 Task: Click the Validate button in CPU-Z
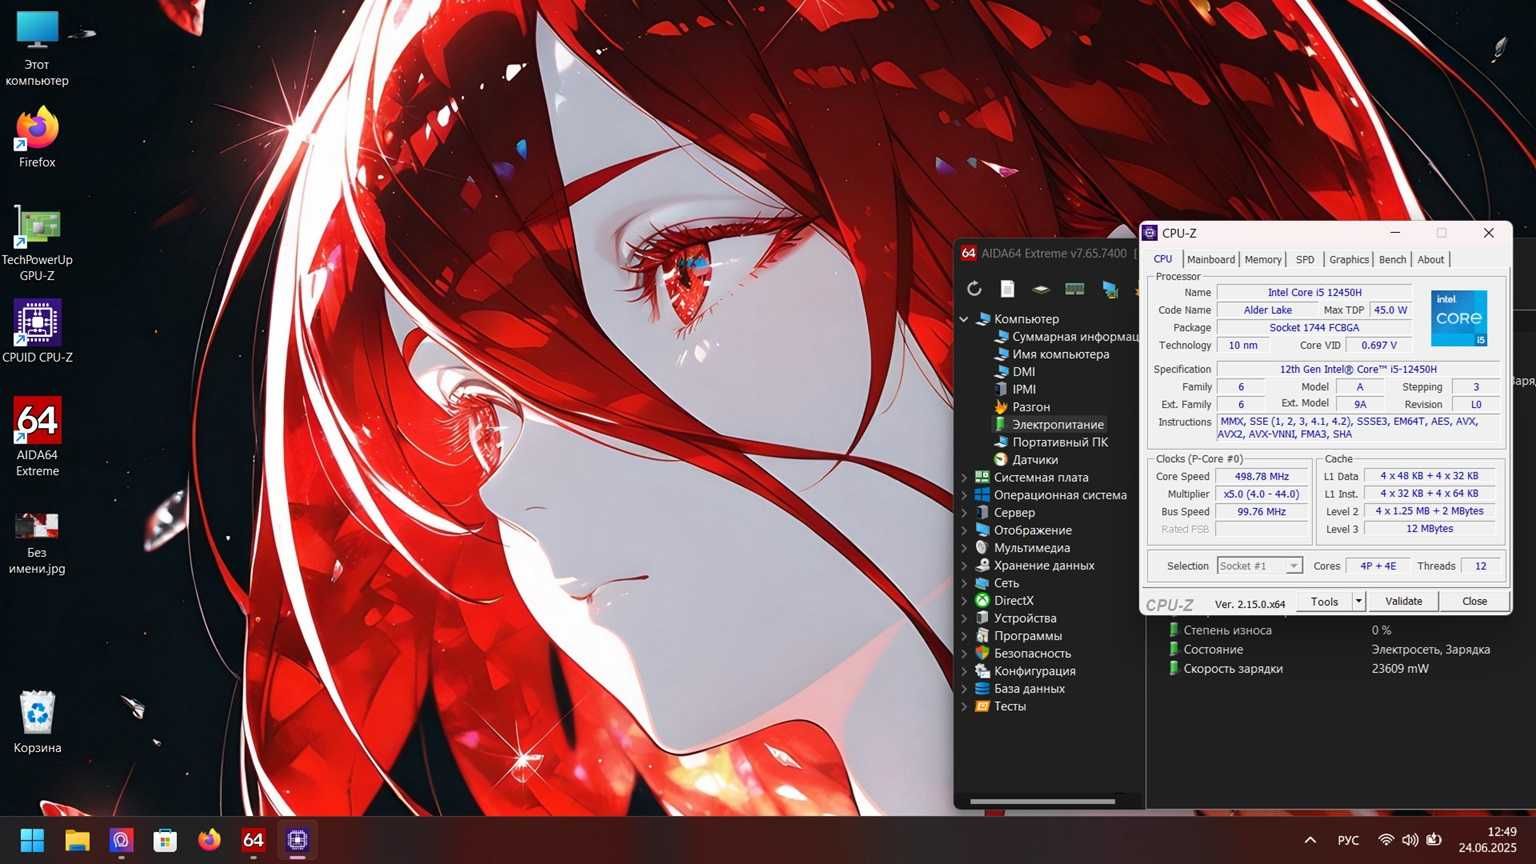coord(1403,601)
